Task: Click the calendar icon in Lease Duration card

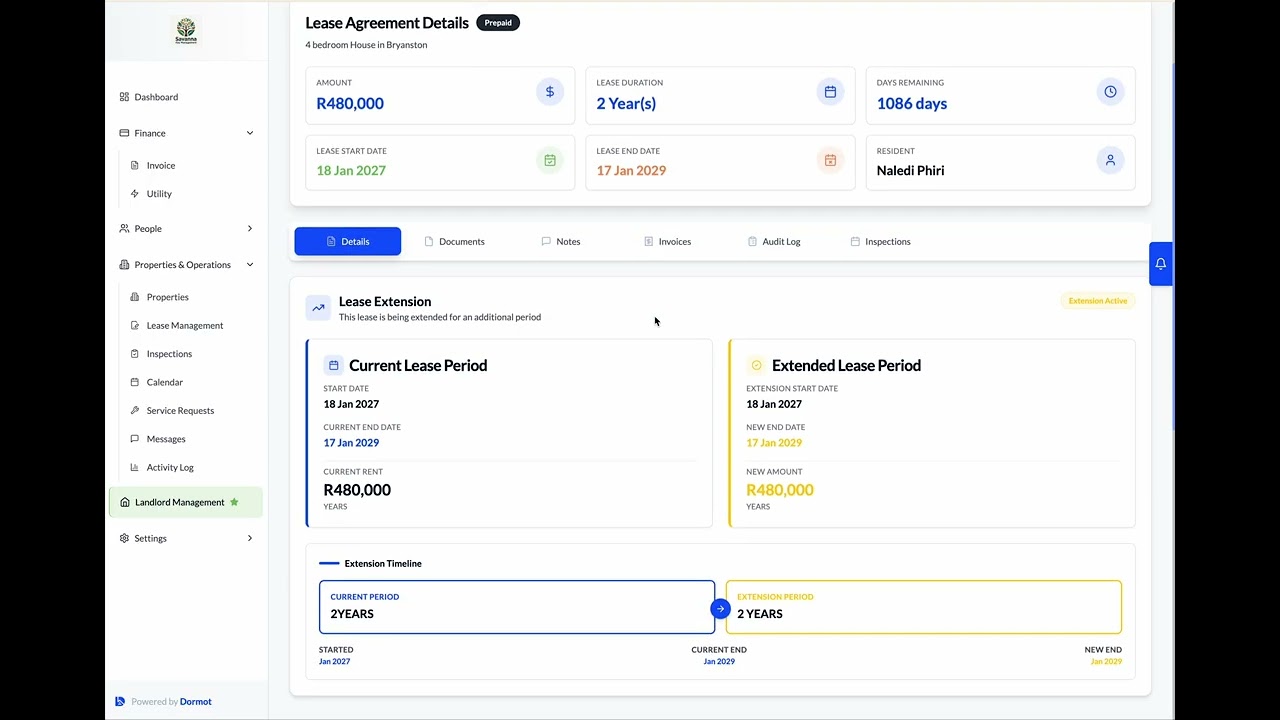Action: point(830,92)
